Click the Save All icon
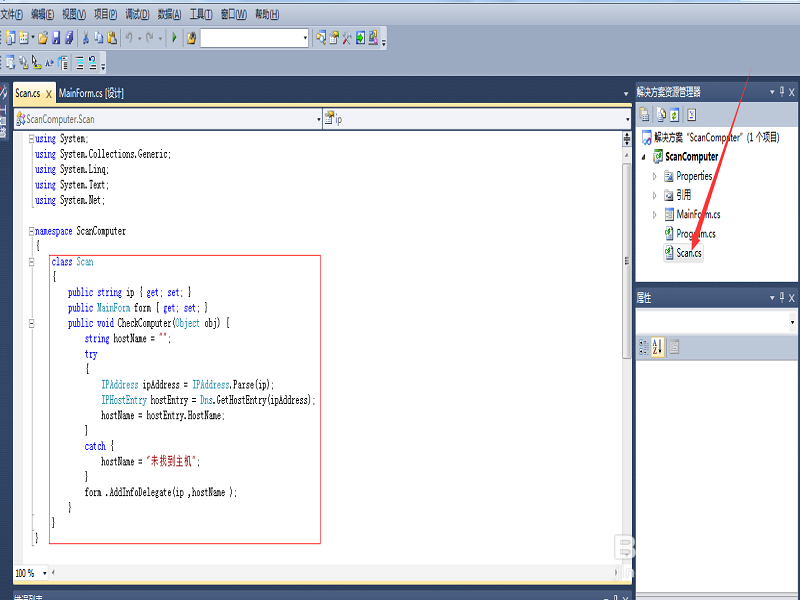This screenshot has width=800, height=600. (69, 38)
